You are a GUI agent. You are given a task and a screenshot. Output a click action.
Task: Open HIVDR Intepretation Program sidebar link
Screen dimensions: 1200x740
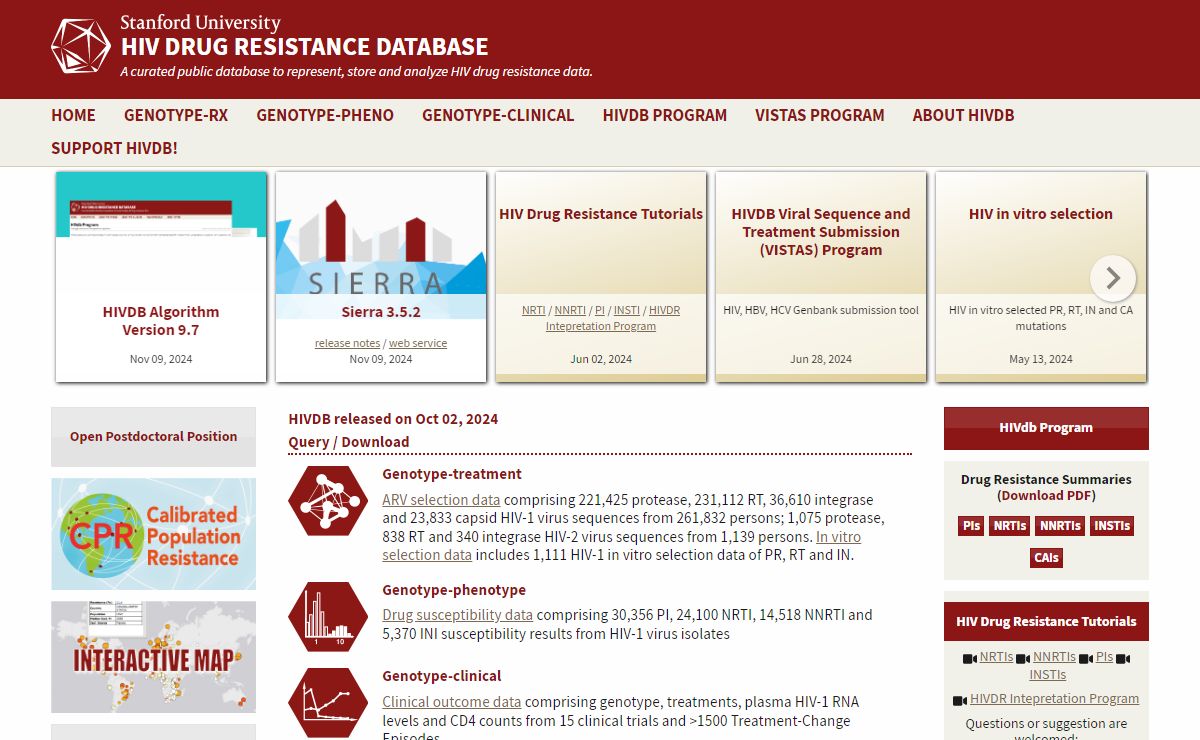(x=1054, y=699)
